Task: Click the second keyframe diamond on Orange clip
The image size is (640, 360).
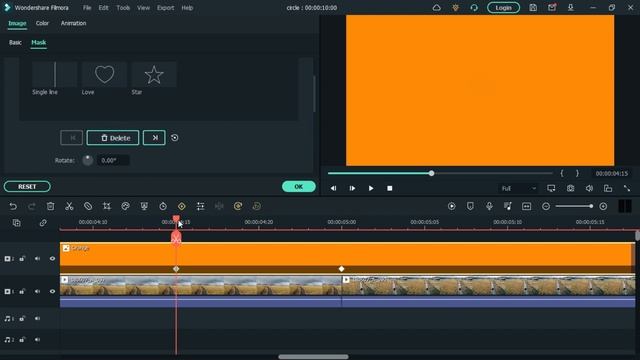Action: [342, 269]
